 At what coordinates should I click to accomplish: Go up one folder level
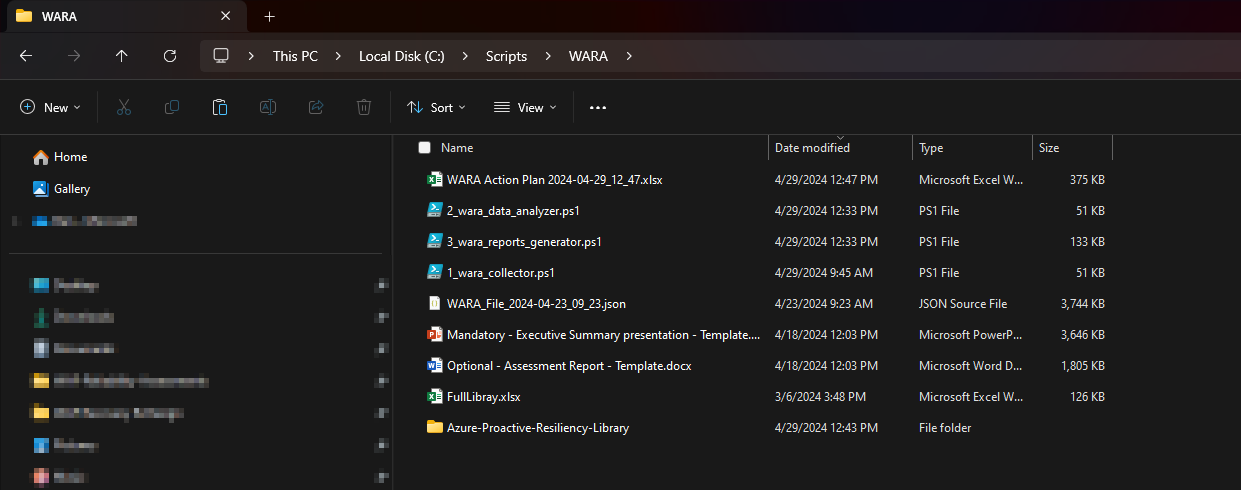tap(122, 56)
